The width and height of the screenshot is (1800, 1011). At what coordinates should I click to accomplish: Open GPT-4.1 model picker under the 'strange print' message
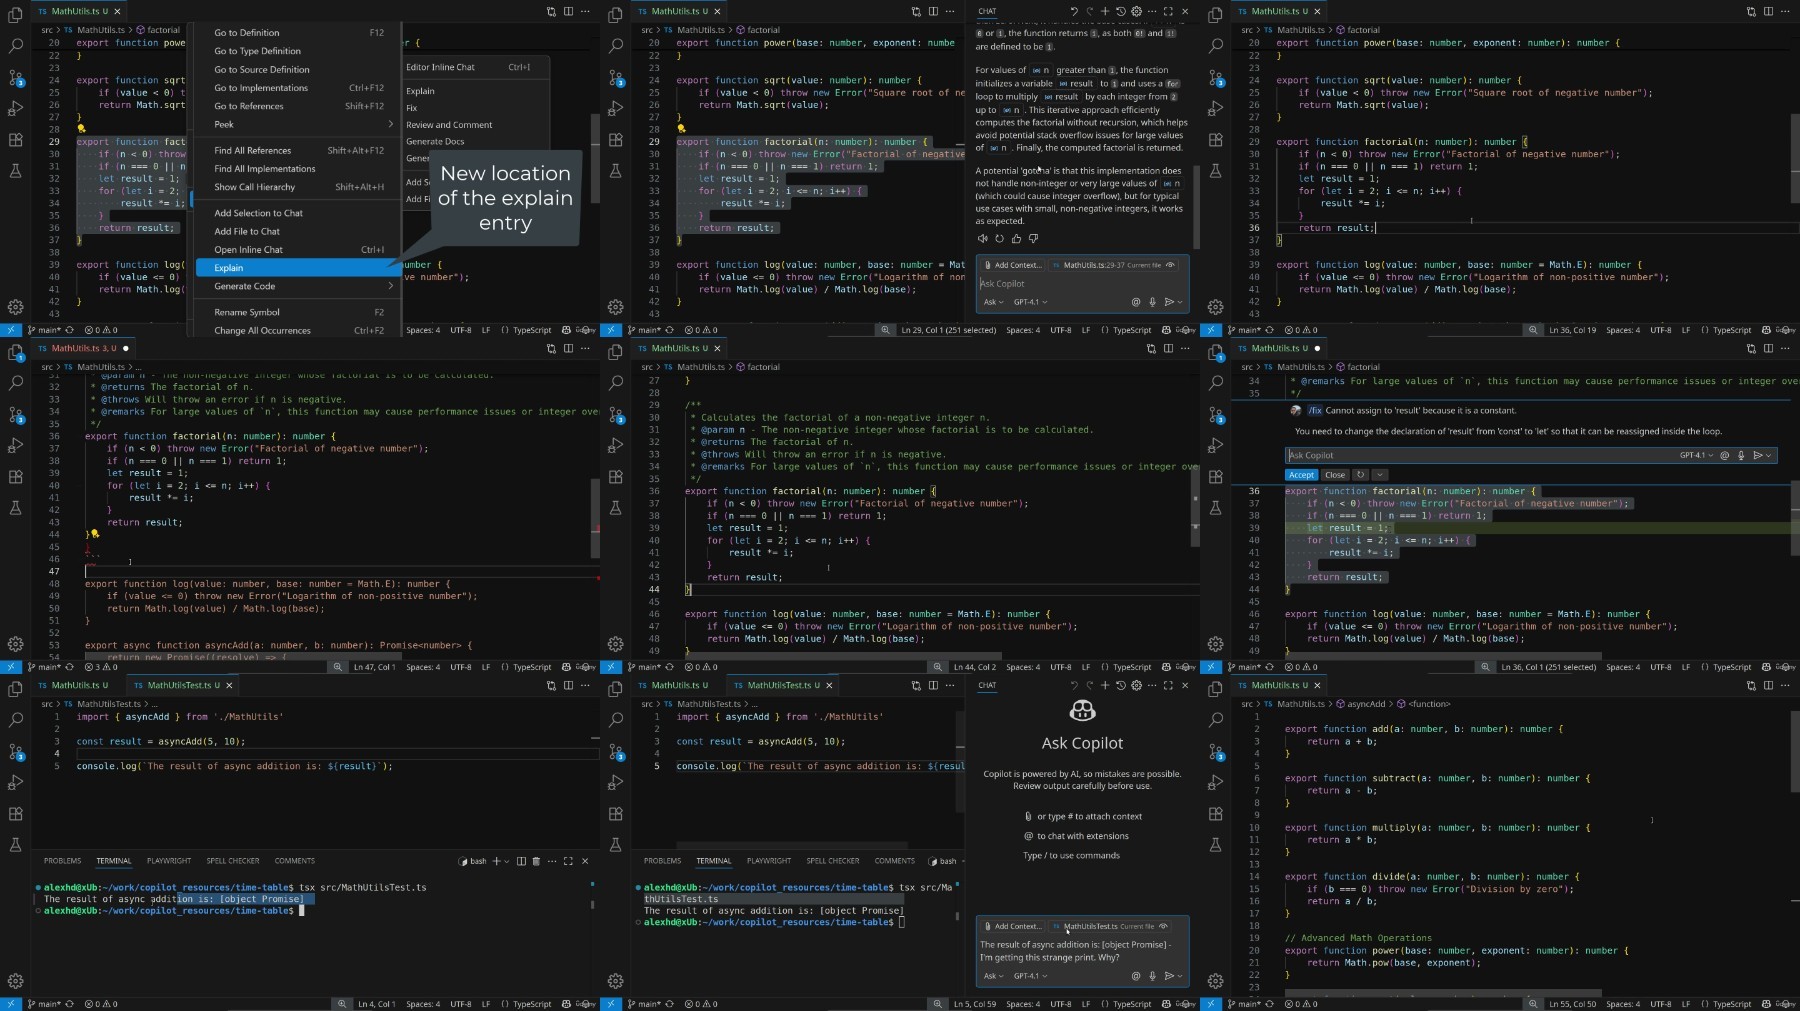click(1031, 976)
